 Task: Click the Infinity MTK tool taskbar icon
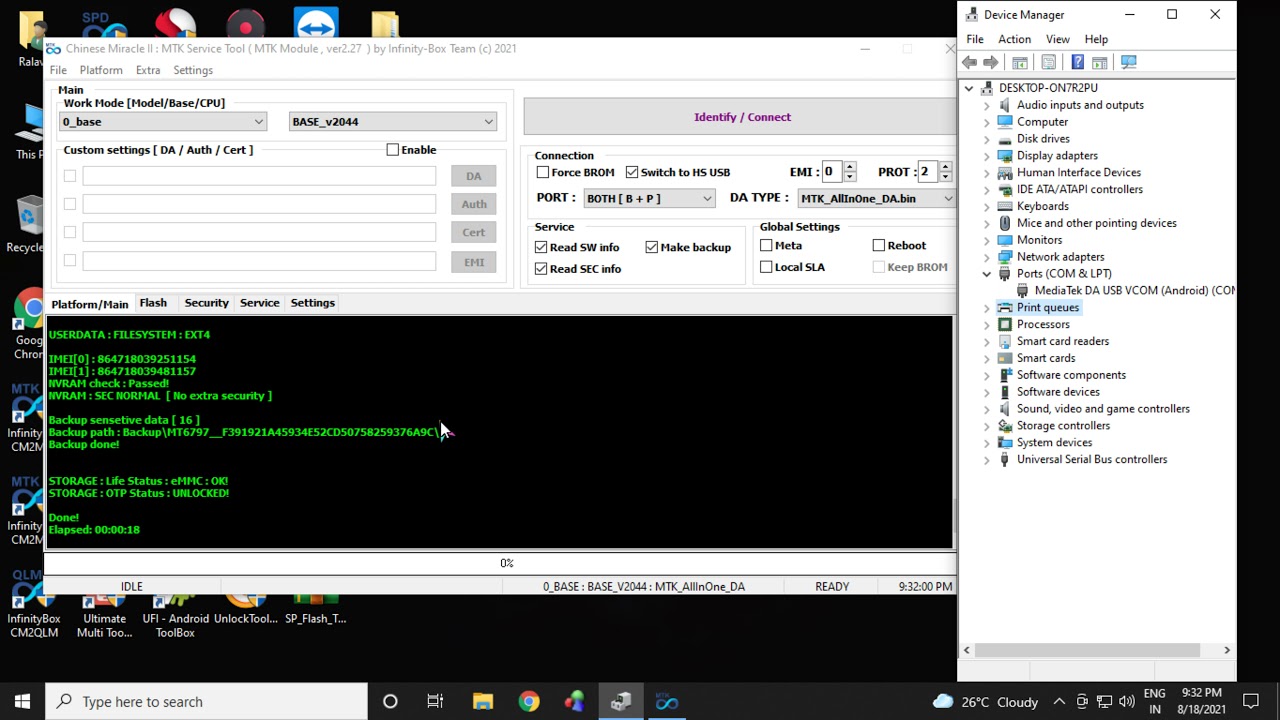point(667,701)
